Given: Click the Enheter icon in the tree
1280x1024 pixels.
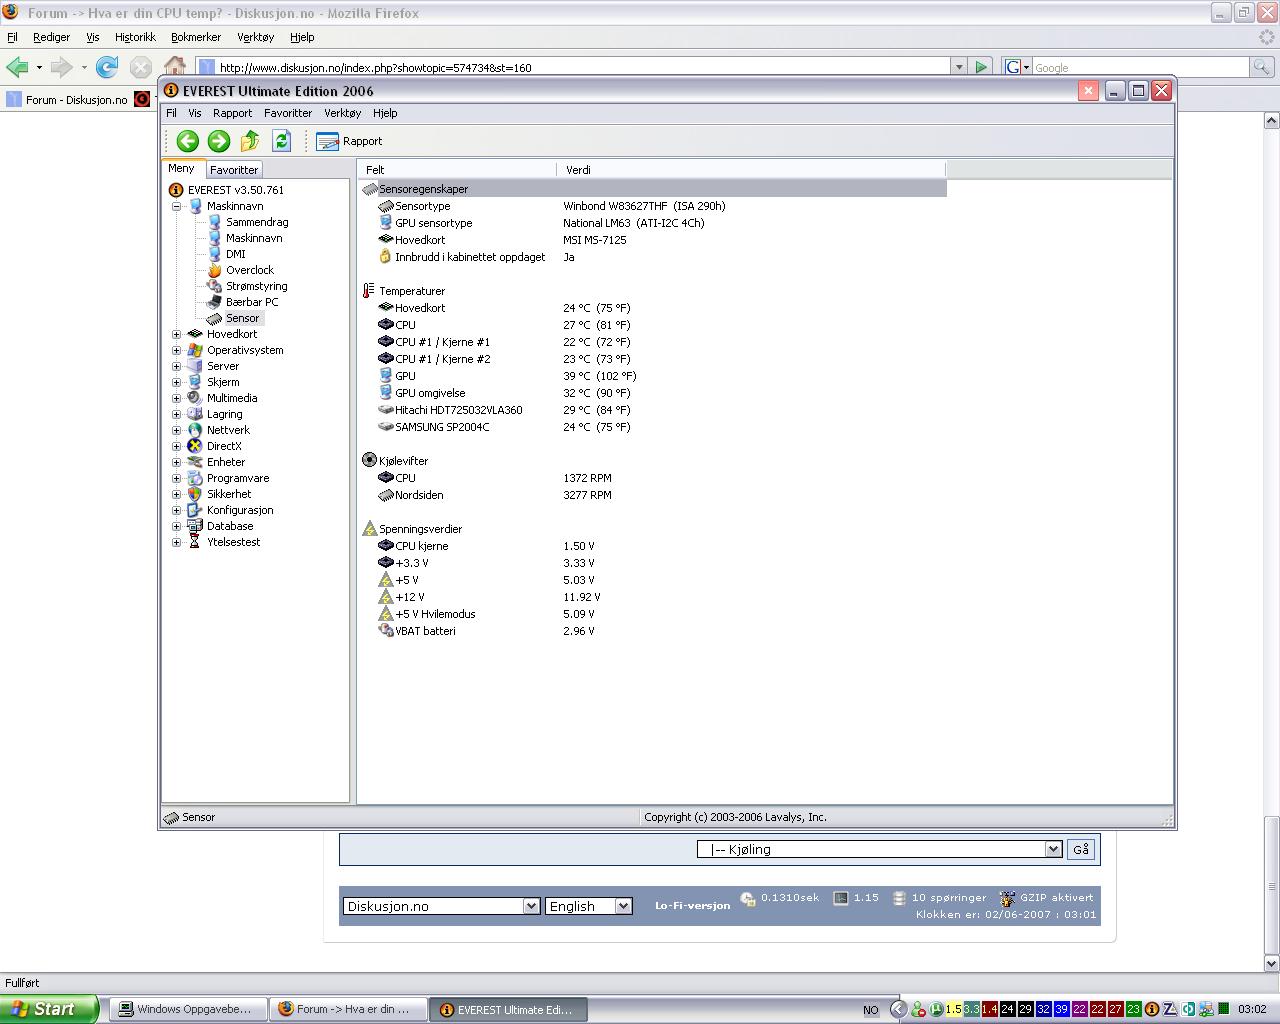Looking at the screenshot, I should coord(195,462).
